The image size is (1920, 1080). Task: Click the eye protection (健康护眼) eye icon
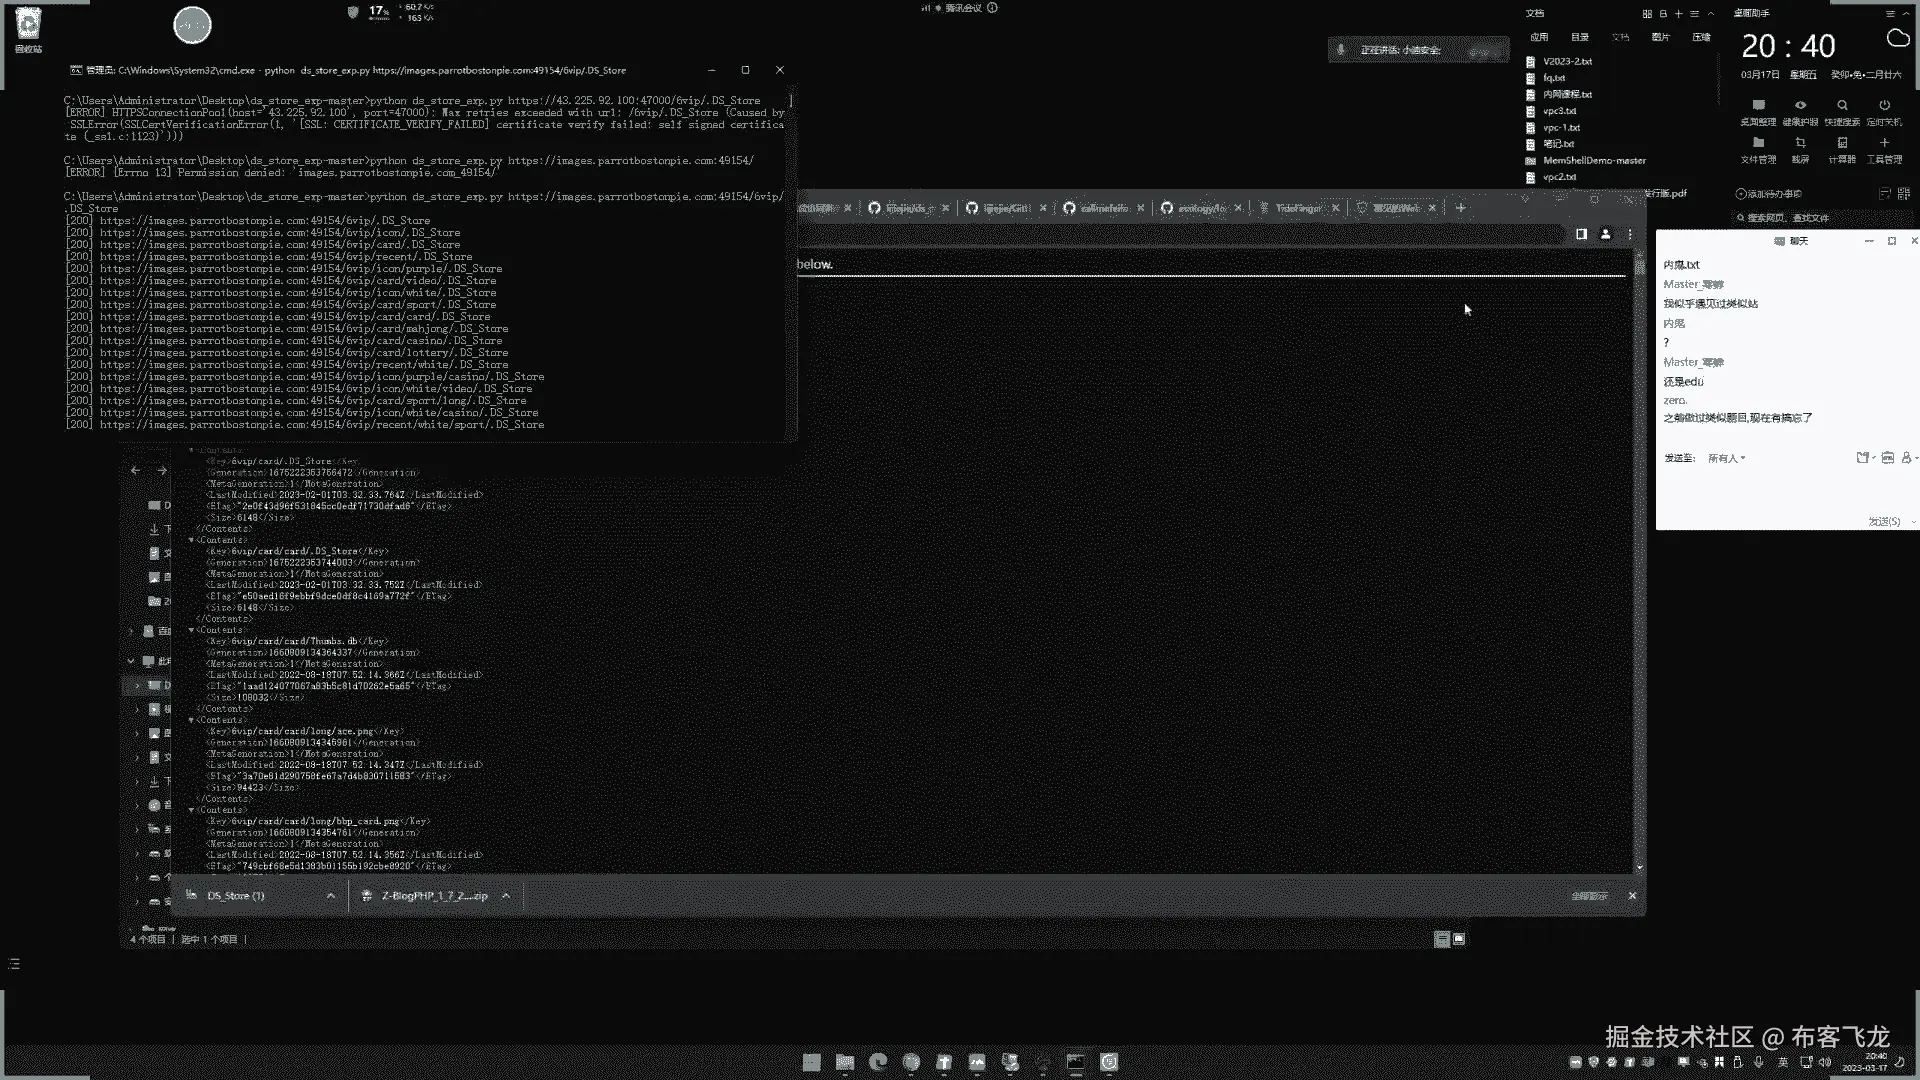coord(1800,106)
